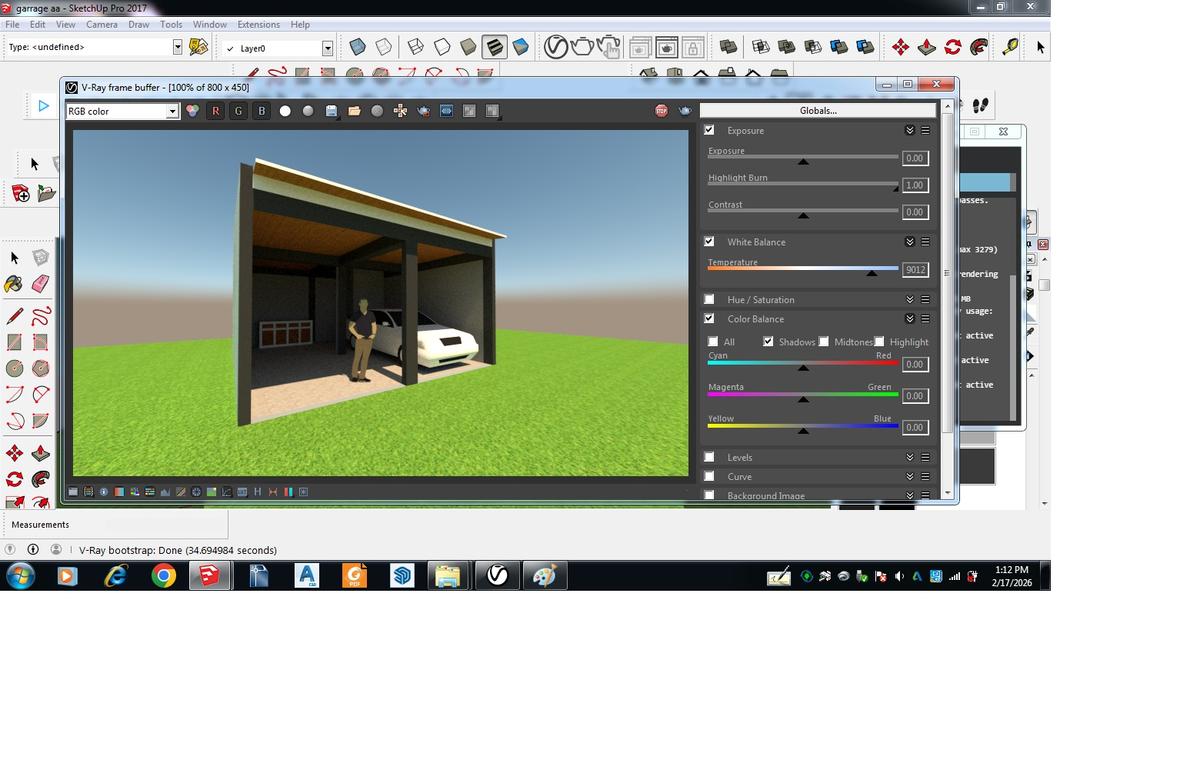Pick the Freehand drawing tool
This screenshot has height=780, width=1200.
click(40, 317)
